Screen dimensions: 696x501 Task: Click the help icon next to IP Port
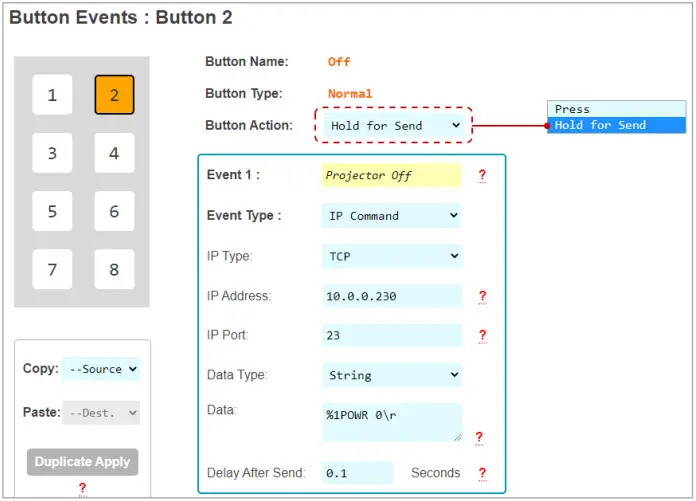(x=481, y=336)
